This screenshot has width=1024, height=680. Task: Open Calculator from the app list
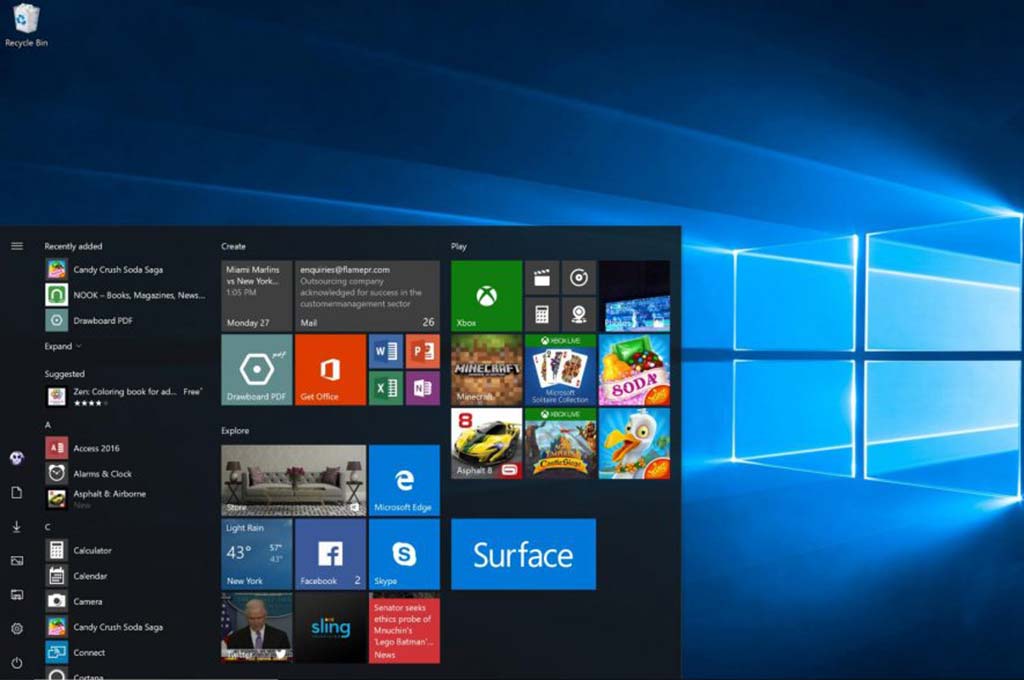click(125, 550)
